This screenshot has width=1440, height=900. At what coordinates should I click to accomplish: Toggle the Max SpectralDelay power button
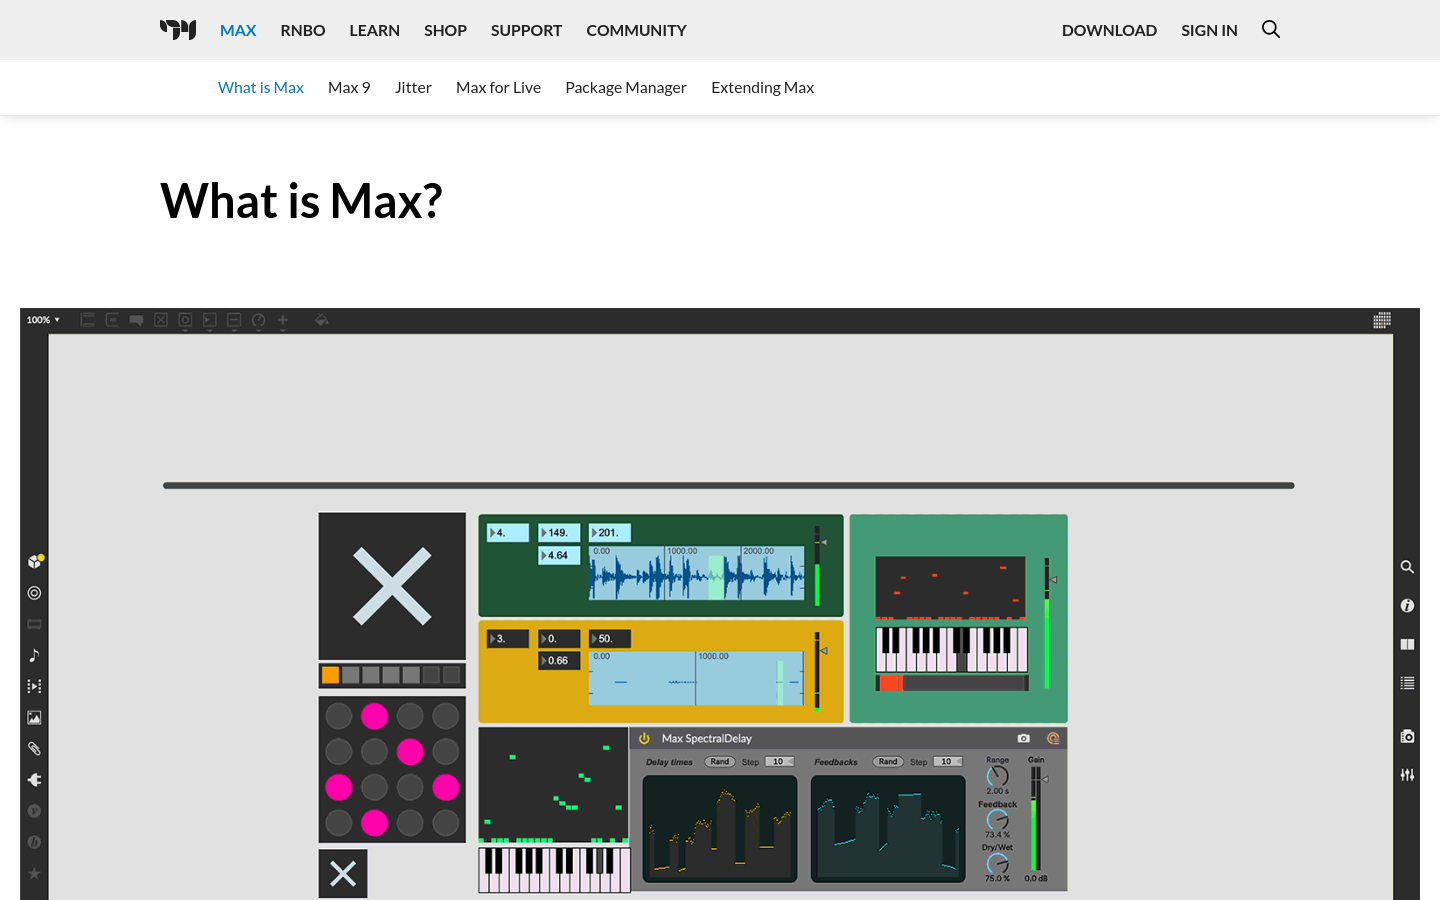pos(645,739)
